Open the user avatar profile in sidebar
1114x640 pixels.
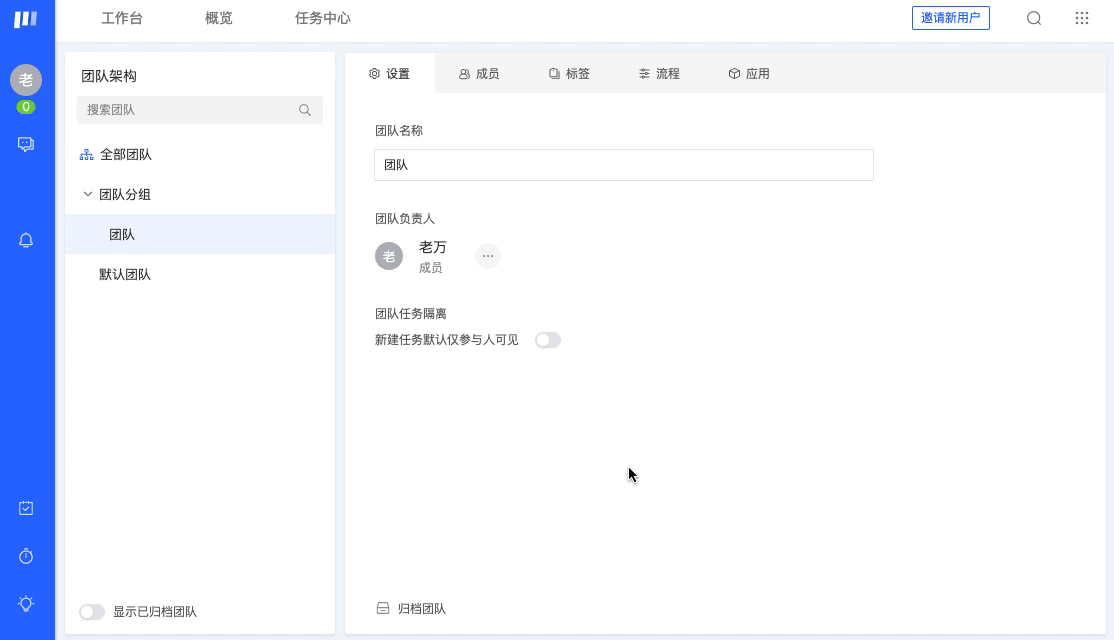[26, 80]
